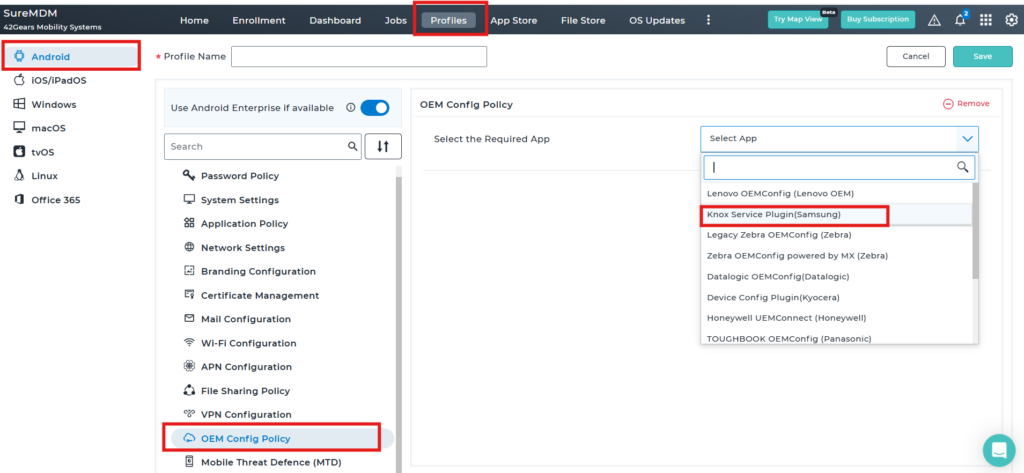
Task: Open the File Store tab
Action: pyautogui.click(x=583, y=20)
